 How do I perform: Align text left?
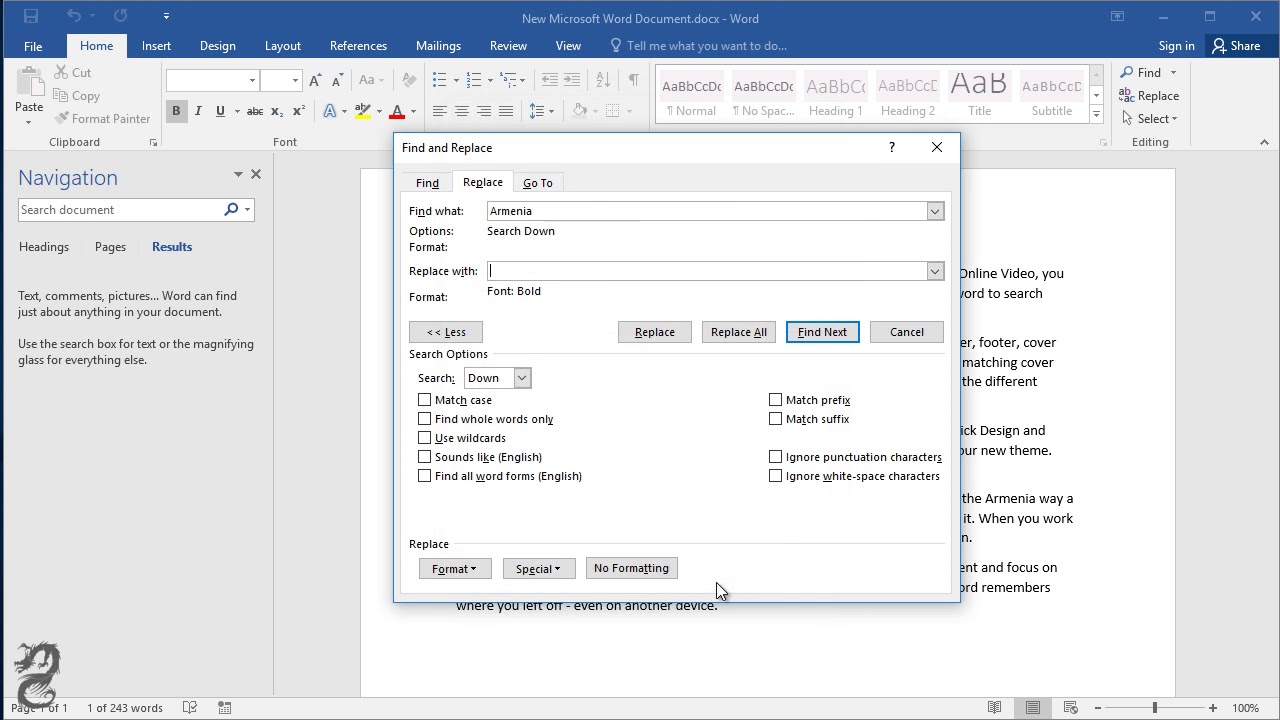click(439, 111)
